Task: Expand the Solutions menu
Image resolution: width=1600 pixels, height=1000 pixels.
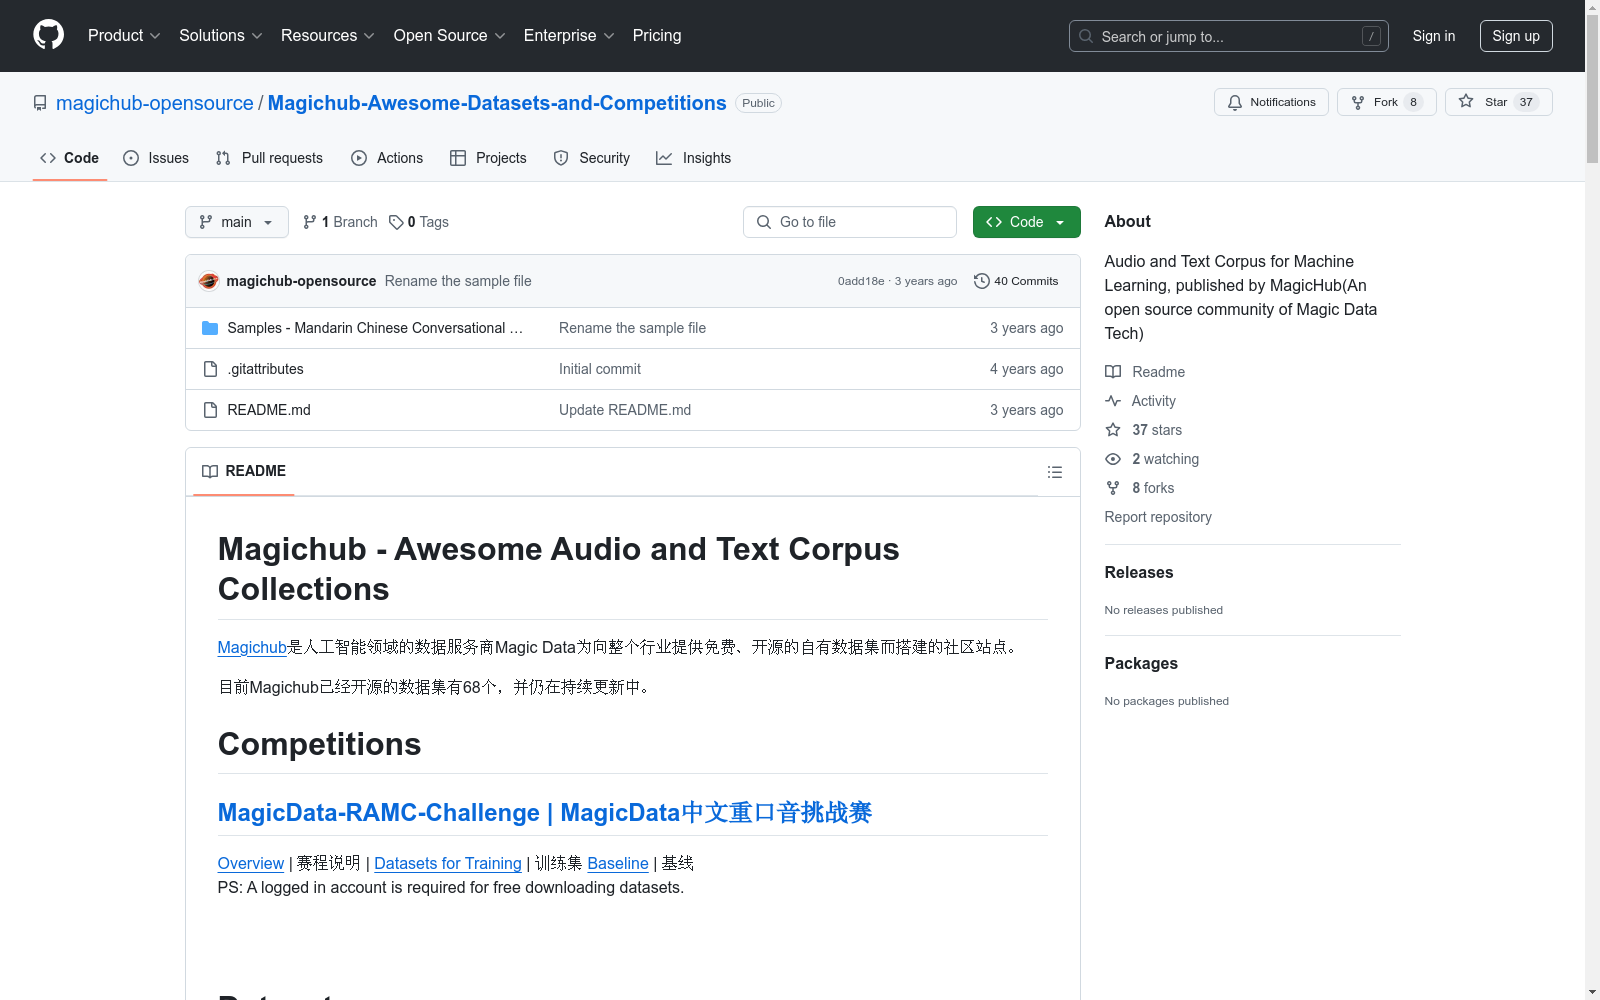Action: coord(221,35)
